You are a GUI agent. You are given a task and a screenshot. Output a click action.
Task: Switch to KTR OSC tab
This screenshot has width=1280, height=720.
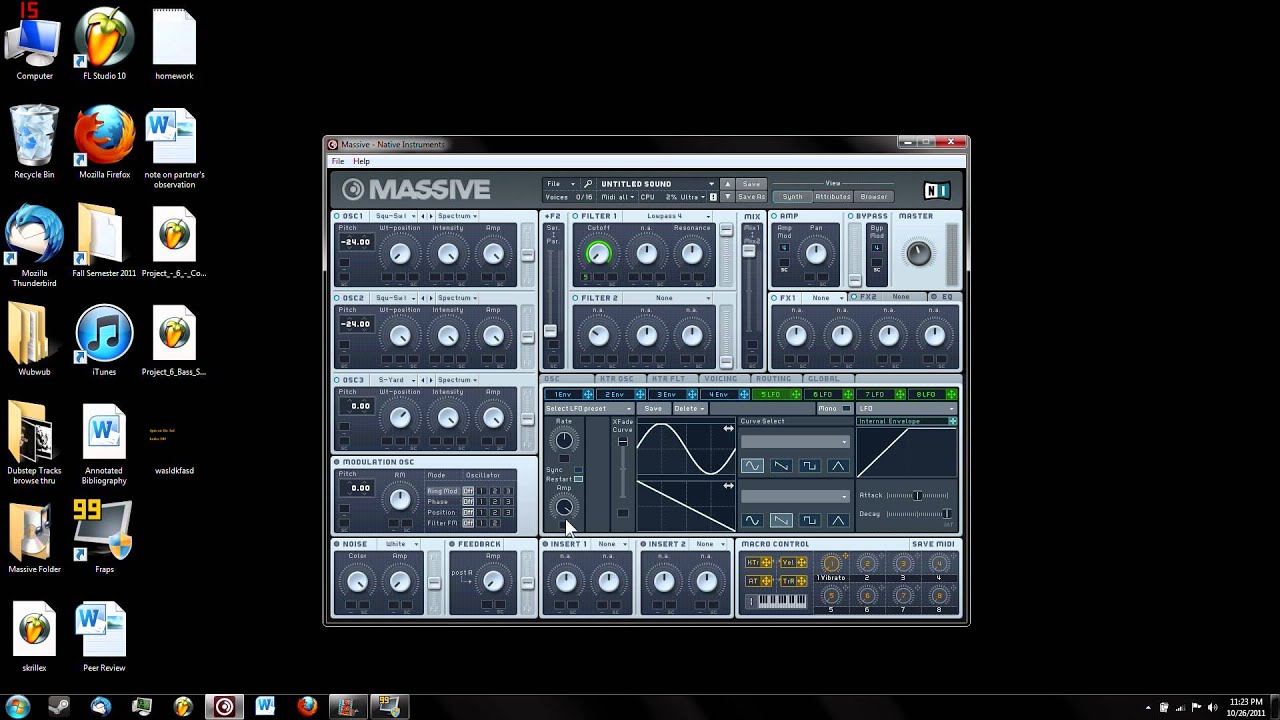[x=616, y=379]
